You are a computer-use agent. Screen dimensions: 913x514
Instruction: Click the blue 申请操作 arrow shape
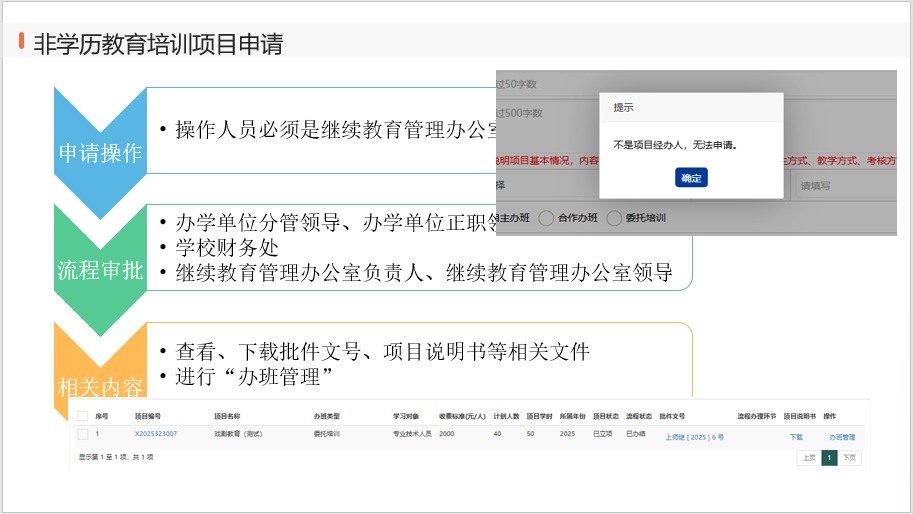100,152
